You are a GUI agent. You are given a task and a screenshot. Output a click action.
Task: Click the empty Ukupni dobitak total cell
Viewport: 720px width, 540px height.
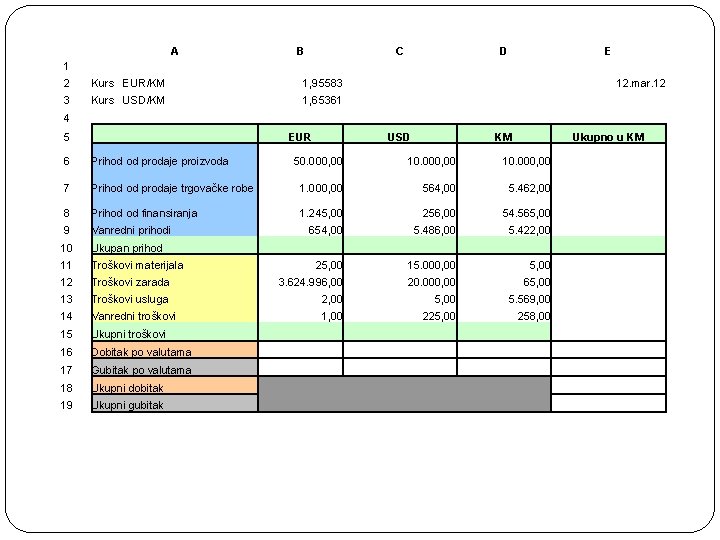(608, 385)
